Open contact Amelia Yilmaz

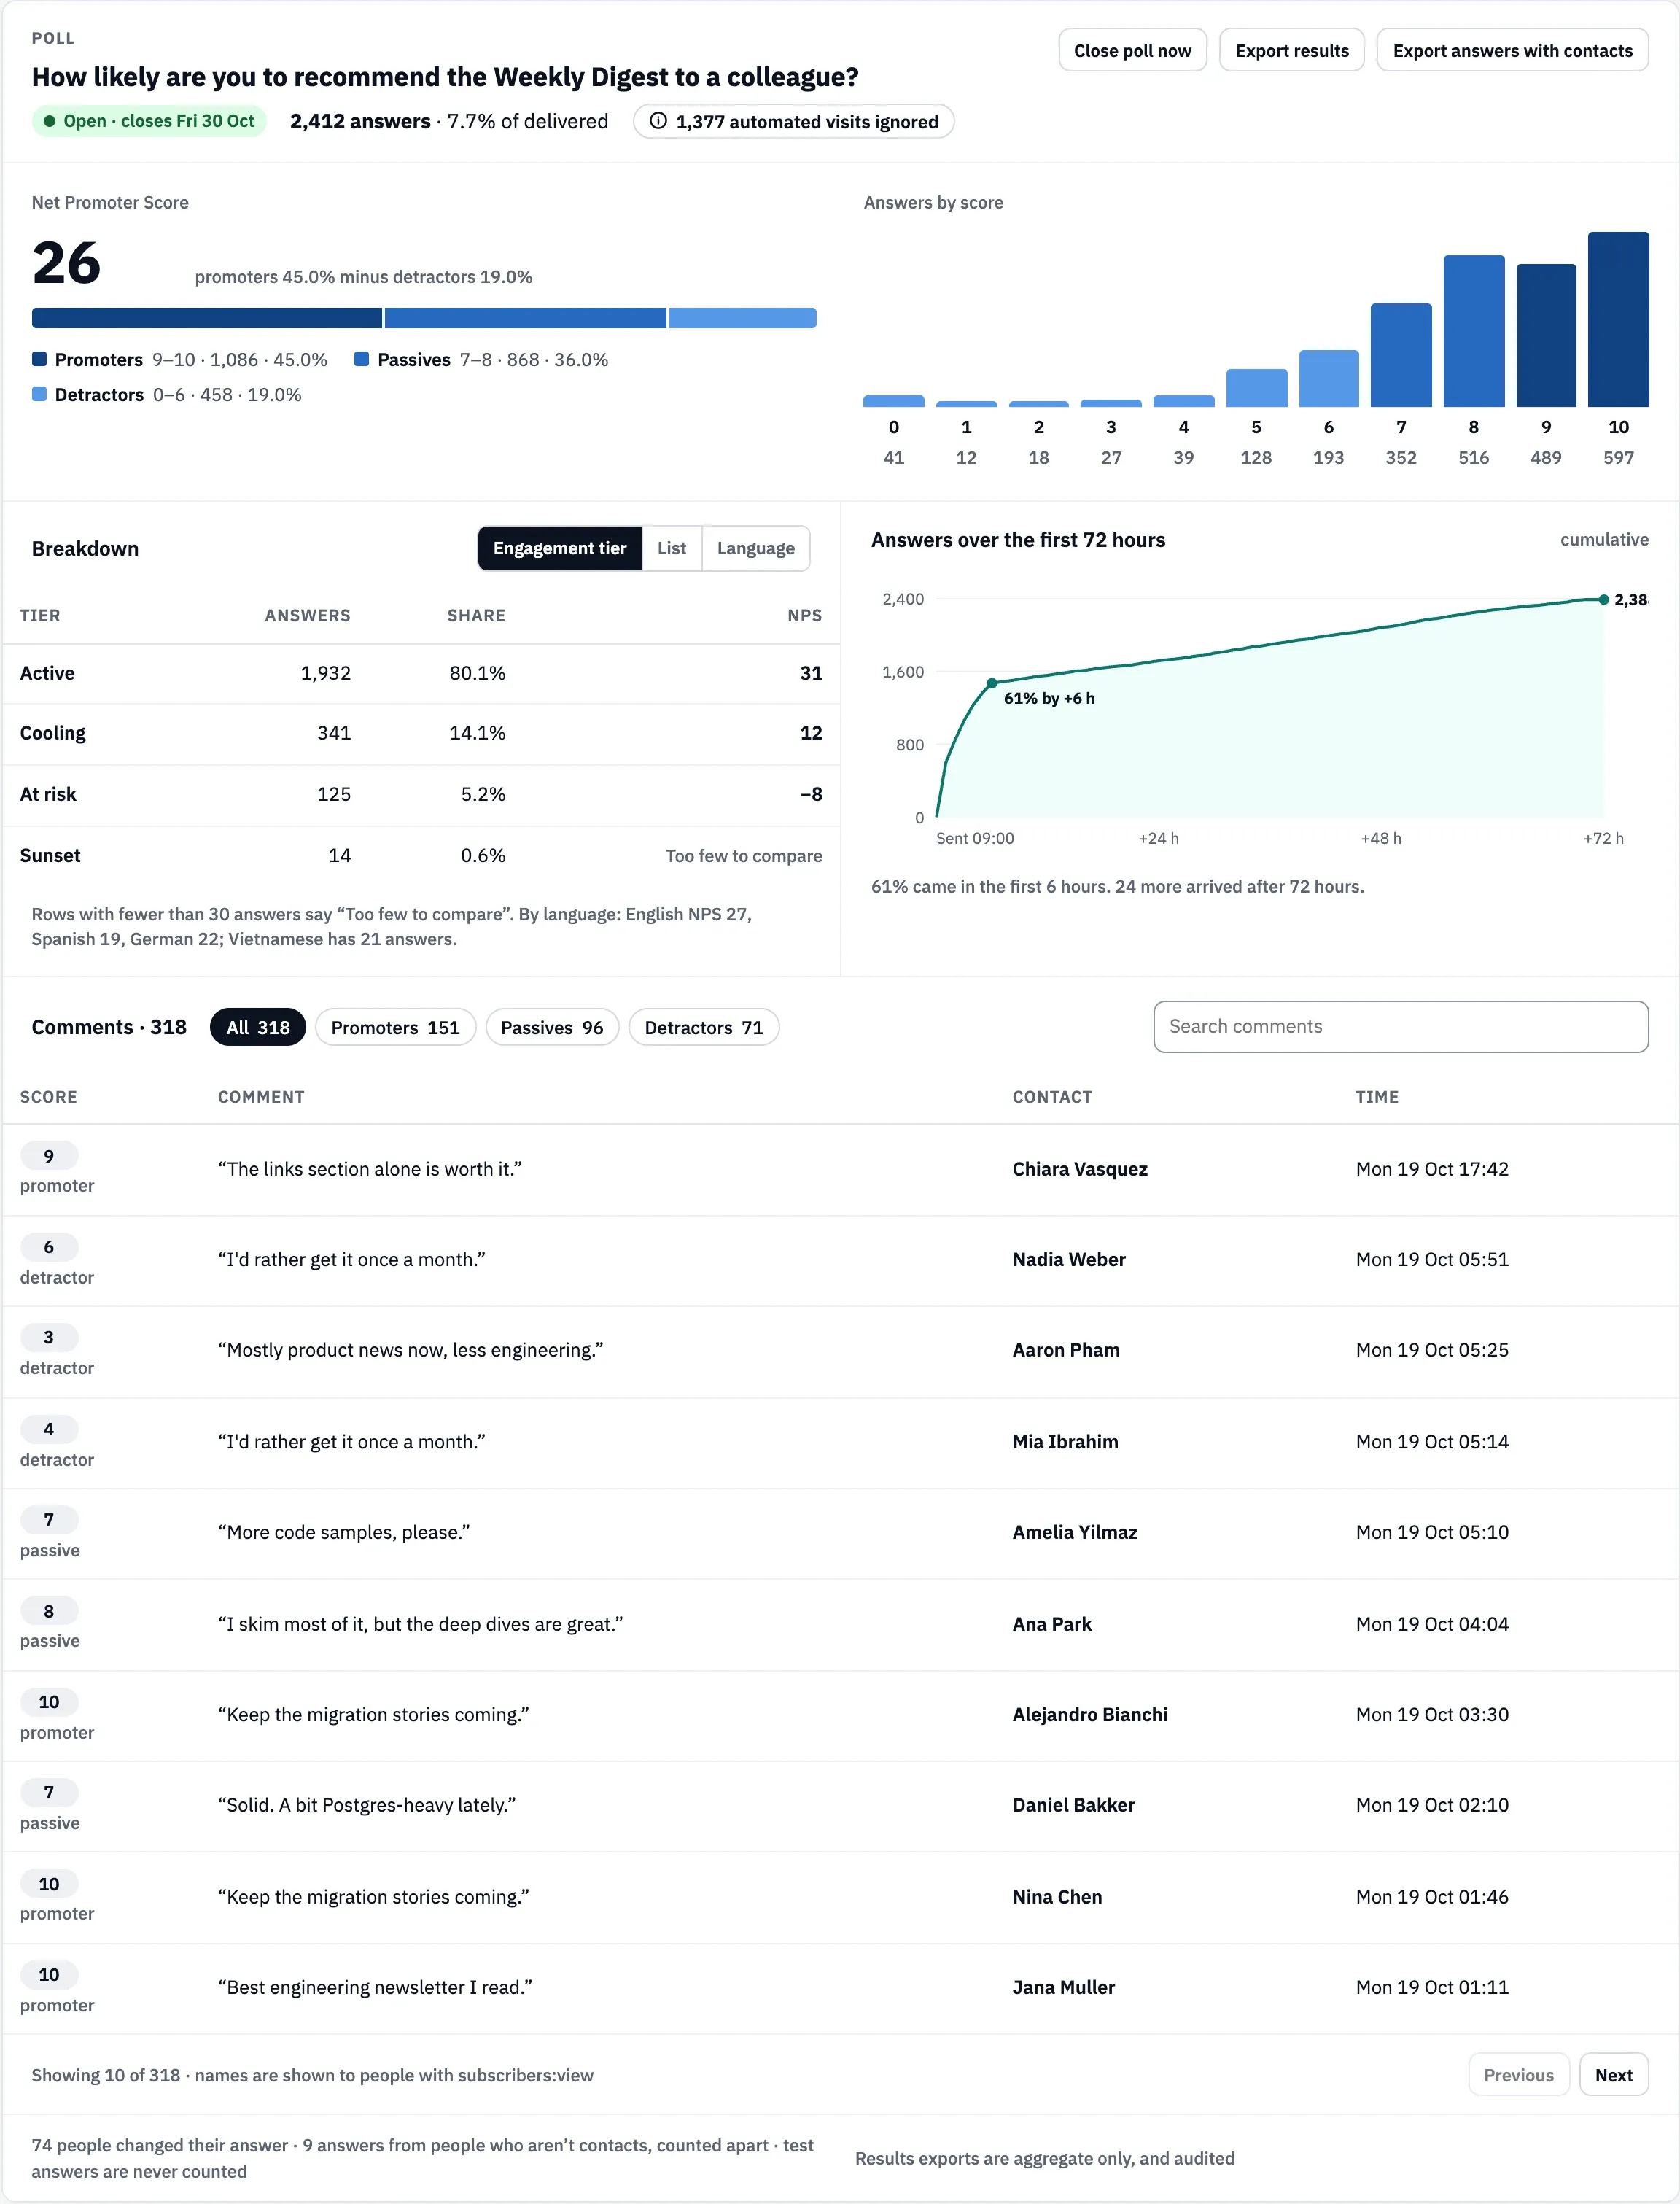(1074, 1531)
